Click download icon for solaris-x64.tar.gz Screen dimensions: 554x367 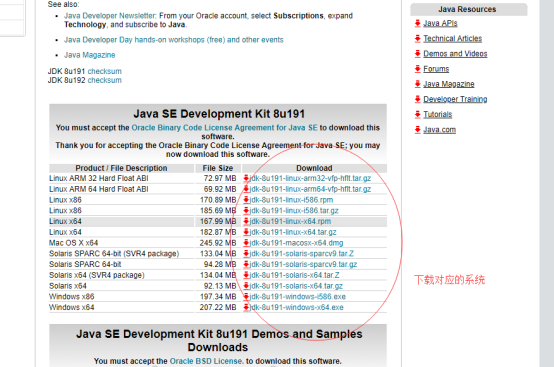246,286
